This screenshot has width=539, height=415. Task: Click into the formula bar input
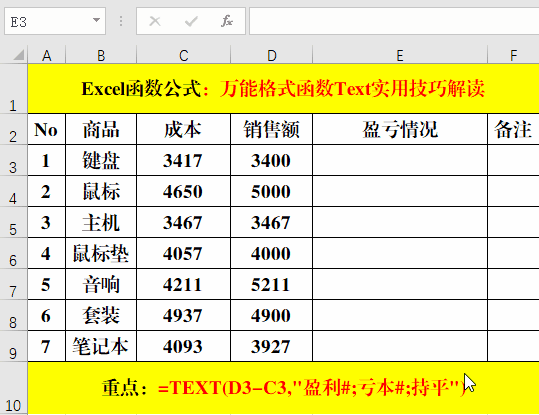pyautogui.click(x=394, y=21)
